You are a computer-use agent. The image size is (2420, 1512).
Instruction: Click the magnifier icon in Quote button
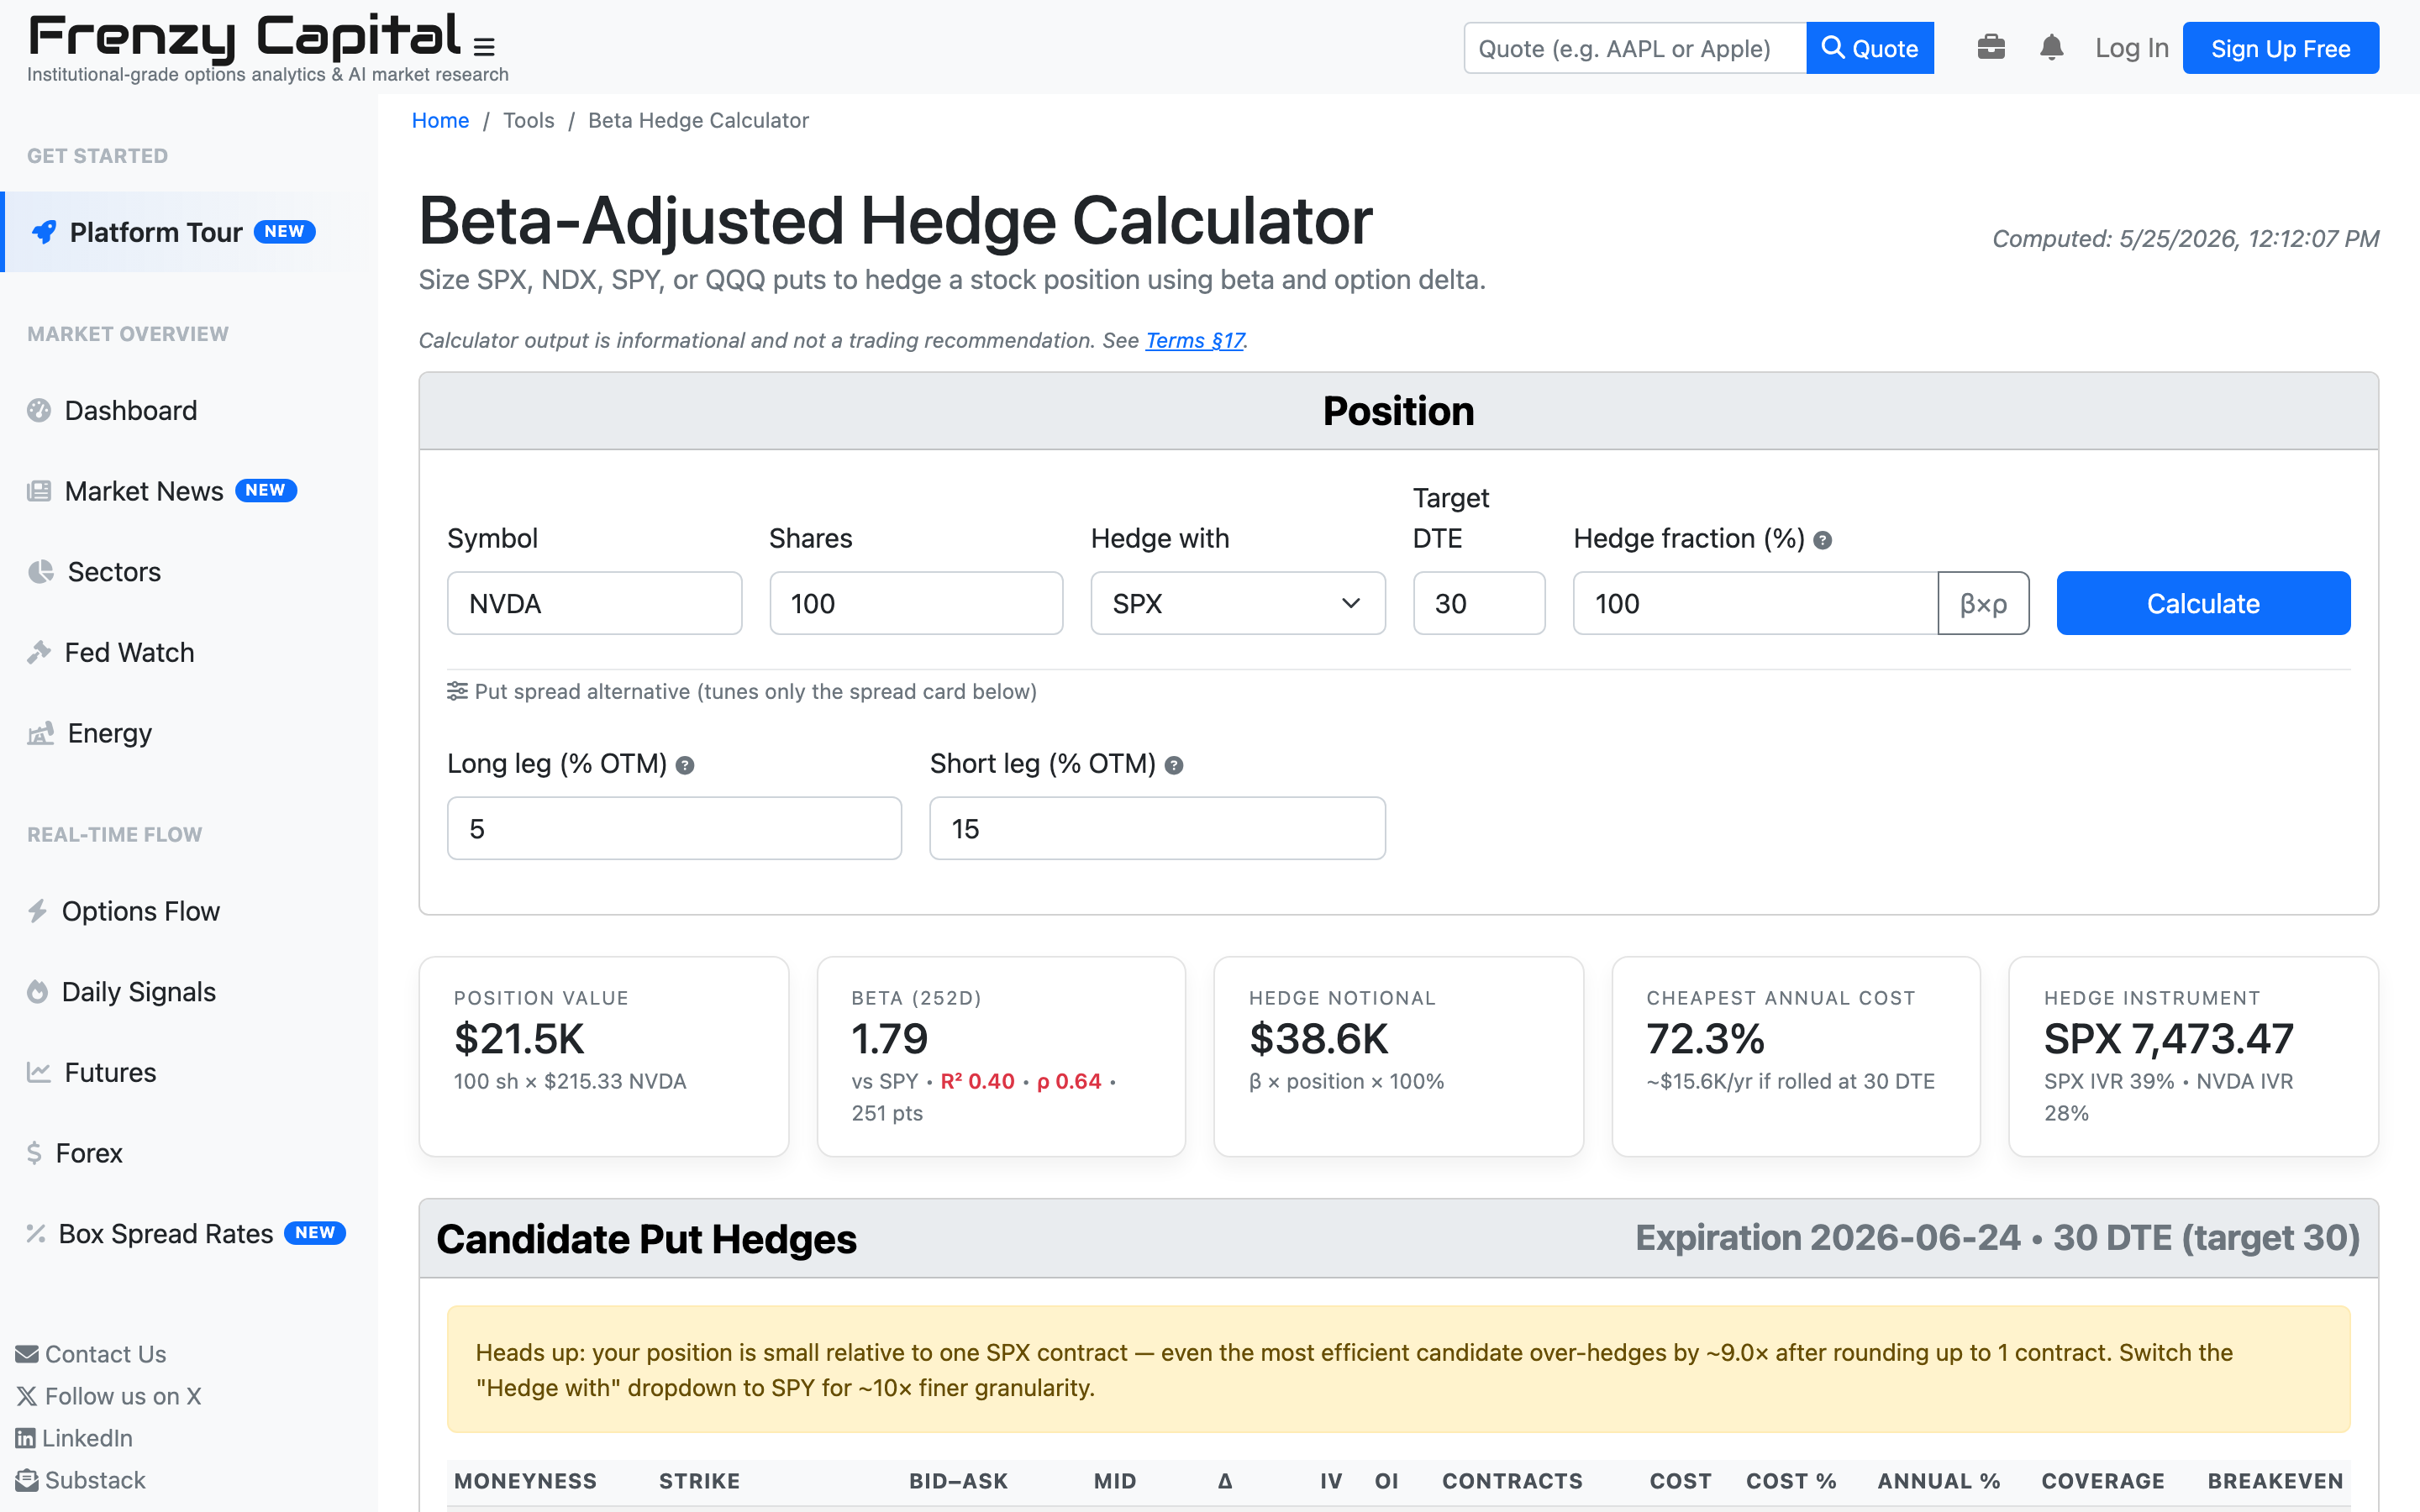click(x=1832, y=47)
